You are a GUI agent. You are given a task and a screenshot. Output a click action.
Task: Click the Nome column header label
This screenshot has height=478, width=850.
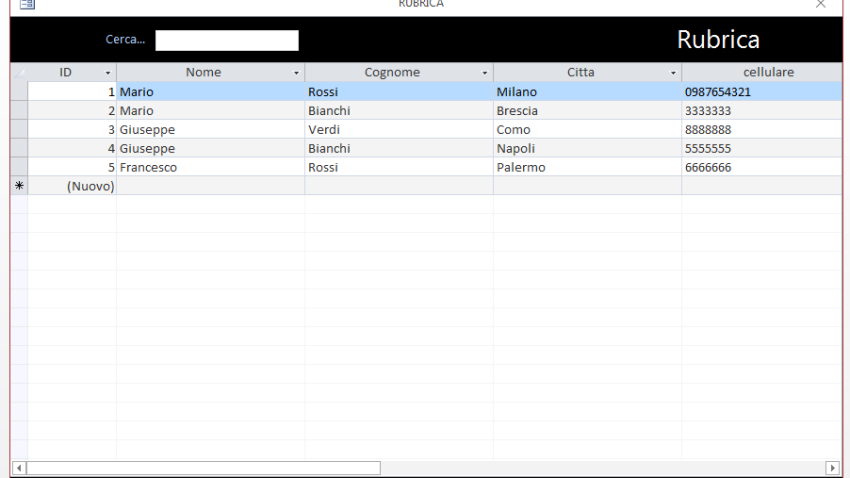[203, 72]
